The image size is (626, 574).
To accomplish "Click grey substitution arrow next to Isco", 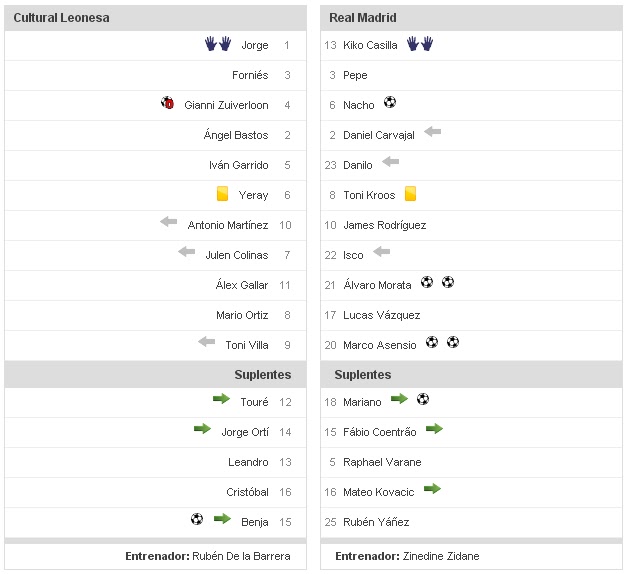I will [x=381, y=252].
